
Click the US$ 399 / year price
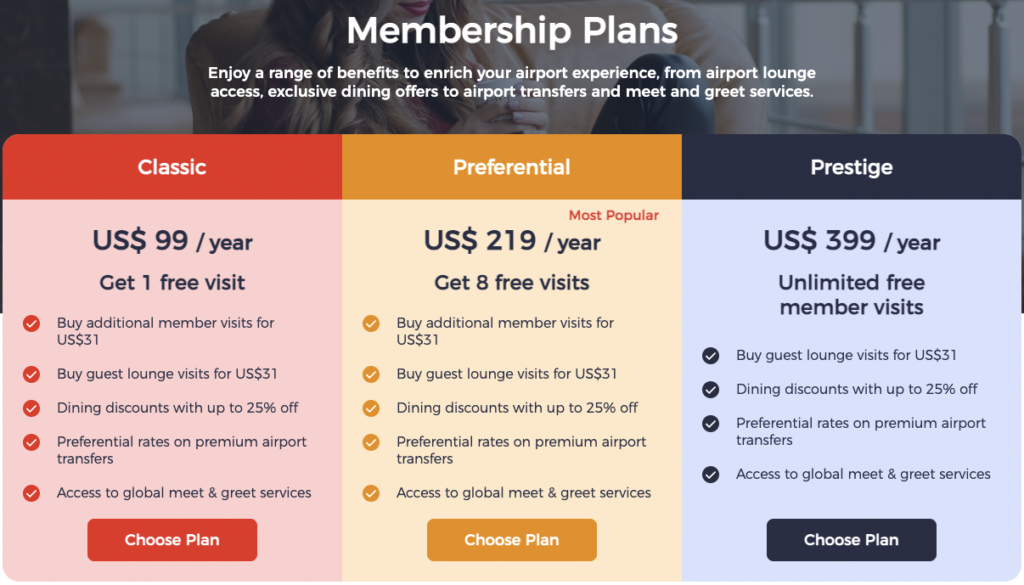click(x=851, y=241)
